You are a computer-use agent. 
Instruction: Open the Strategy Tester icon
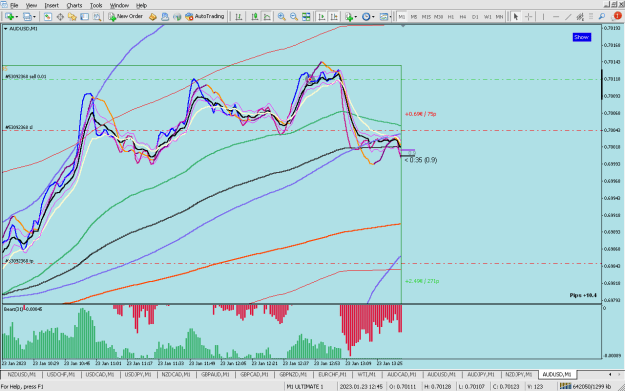(97, 17)
